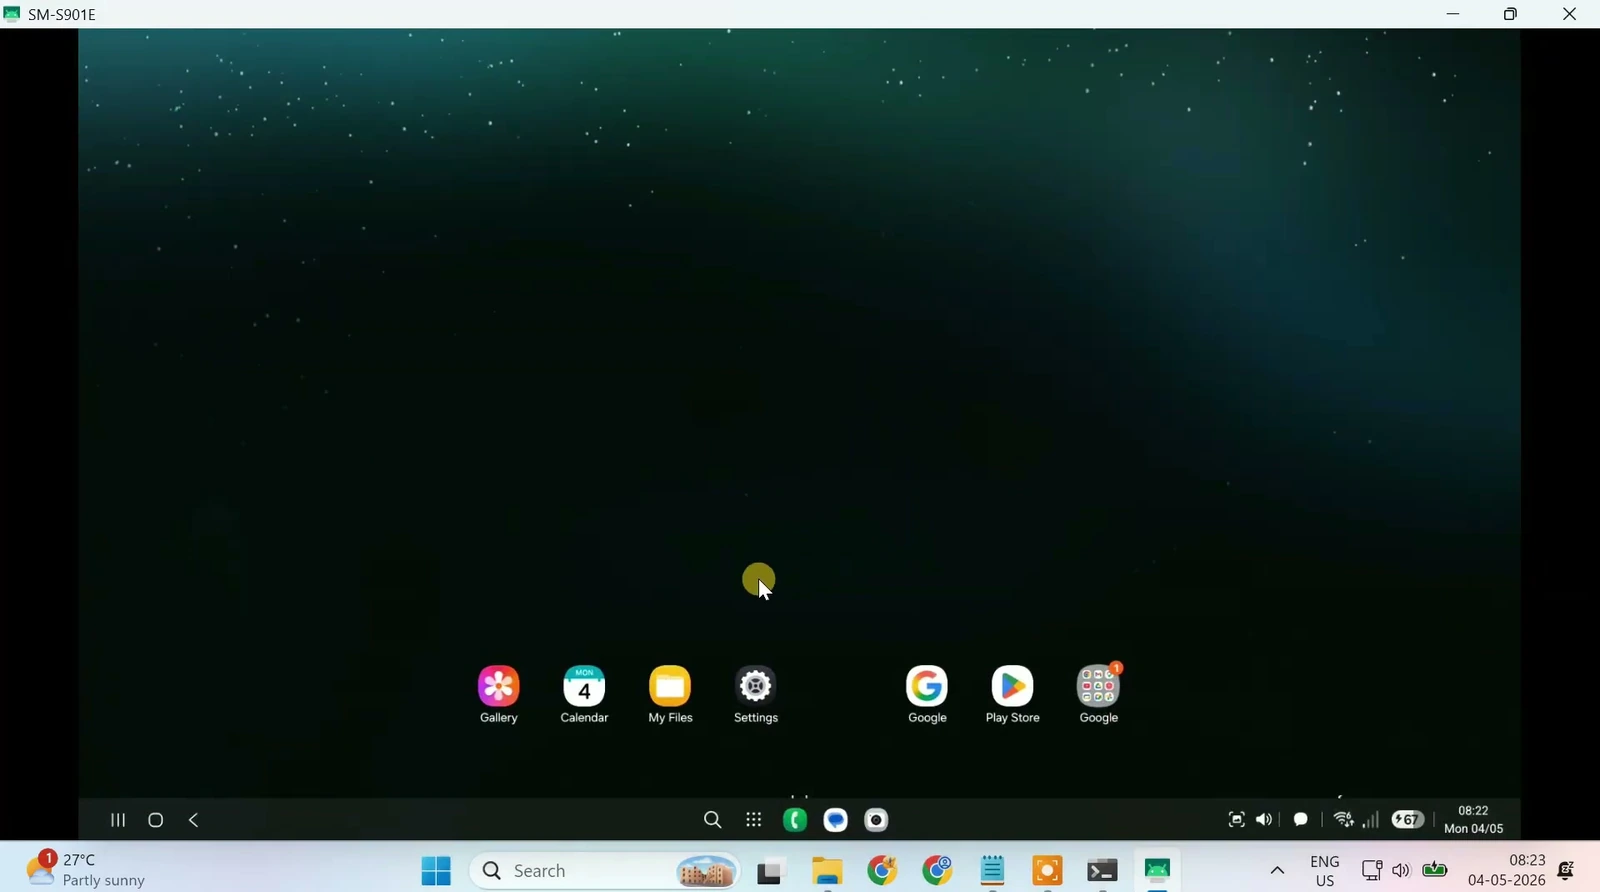
Task: Open the Camera app in DeX taskbar
Action: pyautogui.click(x=877, y=820)
